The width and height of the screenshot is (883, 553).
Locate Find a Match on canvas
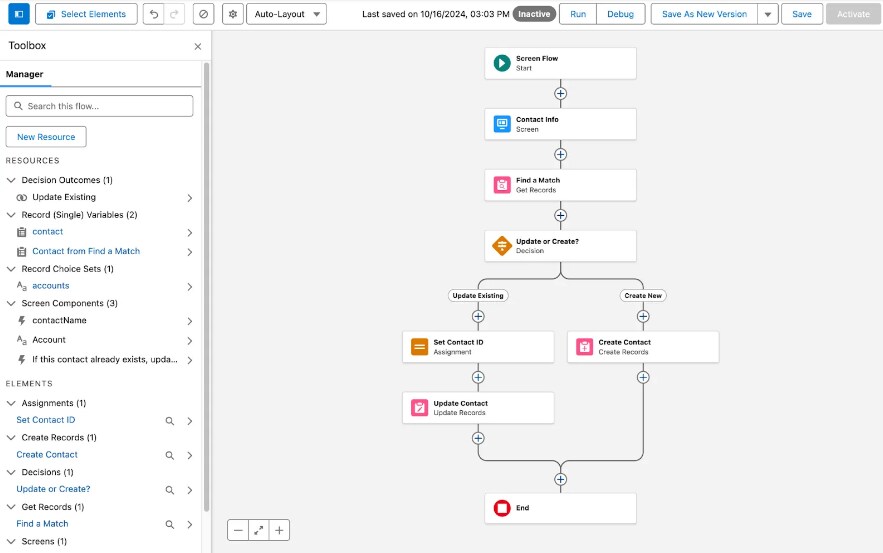point(170,524)
